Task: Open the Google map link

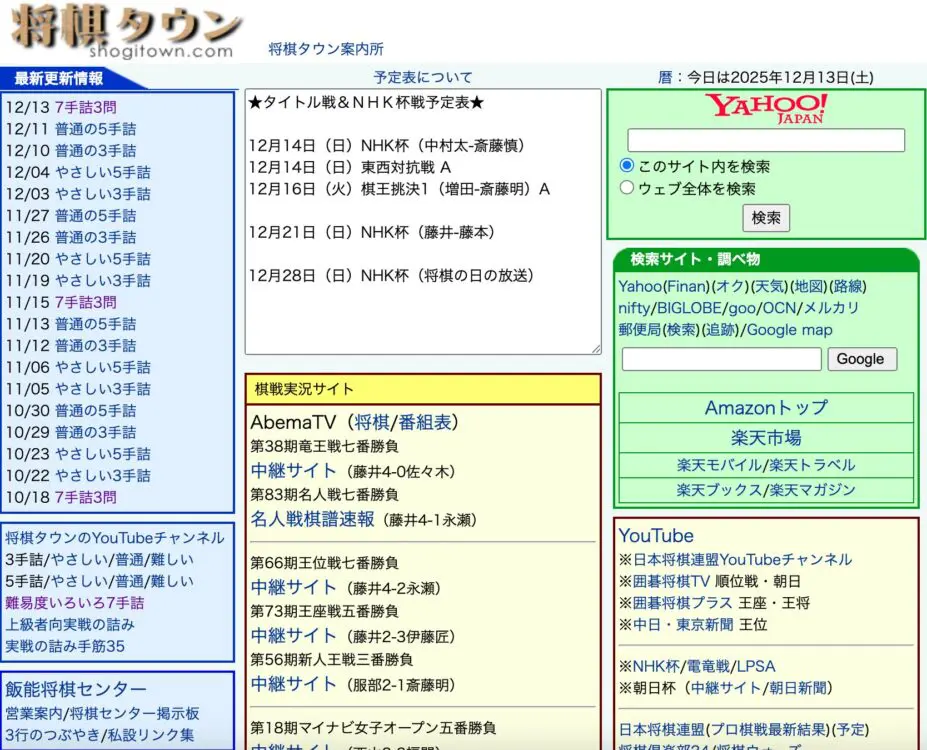Action: (x=790, y=330)
